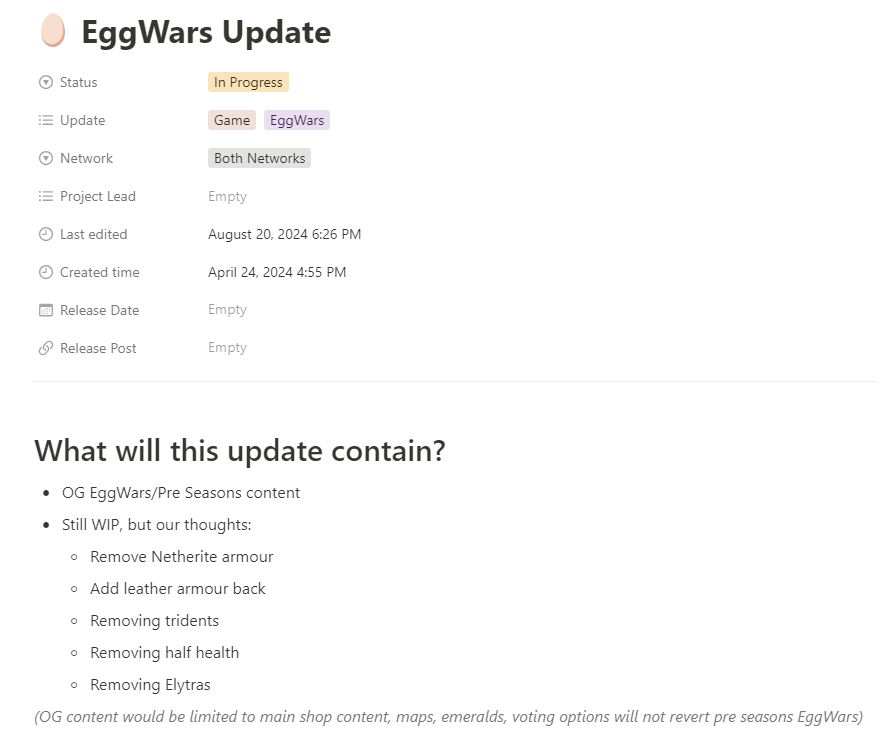Click the Last edited clock icon
The height and width of the screenshot is (742, 893).
click(46, 234)
